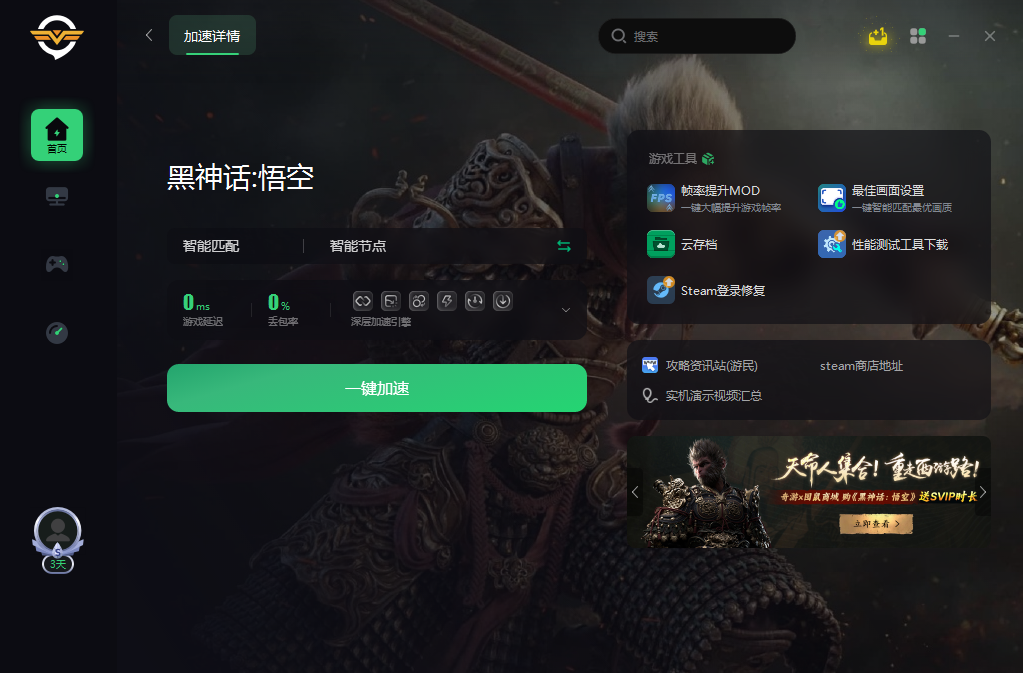Select the 加速详情 tab
This screenshot has width=1023, height=673.
tap(212, 36)
